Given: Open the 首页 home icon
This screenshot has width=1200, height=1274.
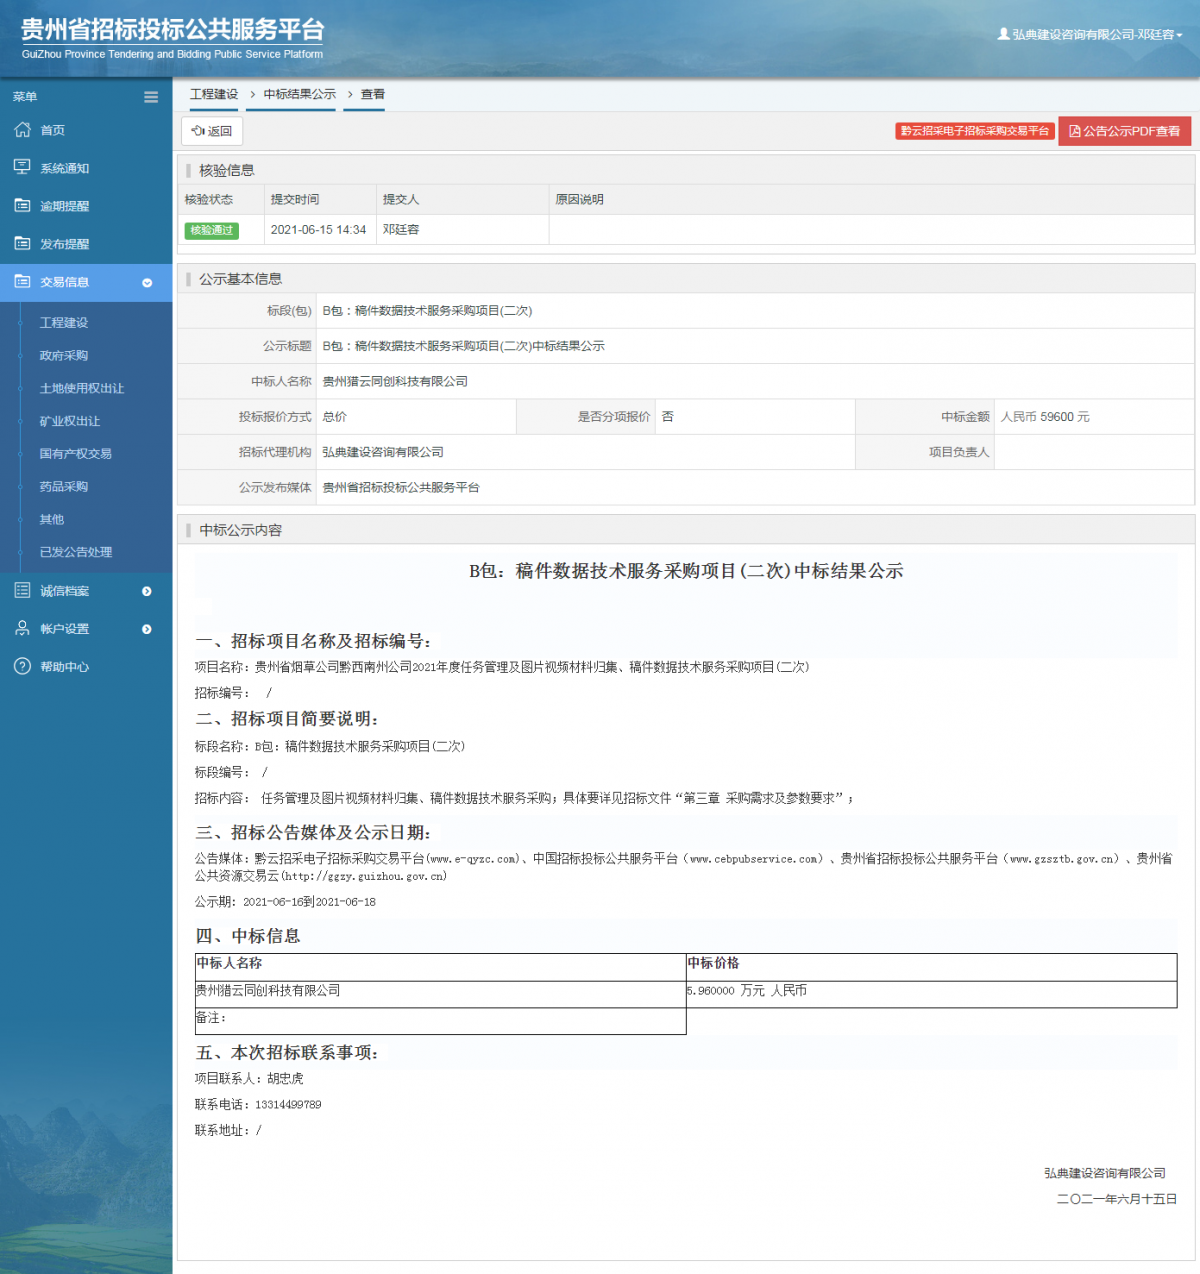Looking at the screenshot, I should coord(22,130).
